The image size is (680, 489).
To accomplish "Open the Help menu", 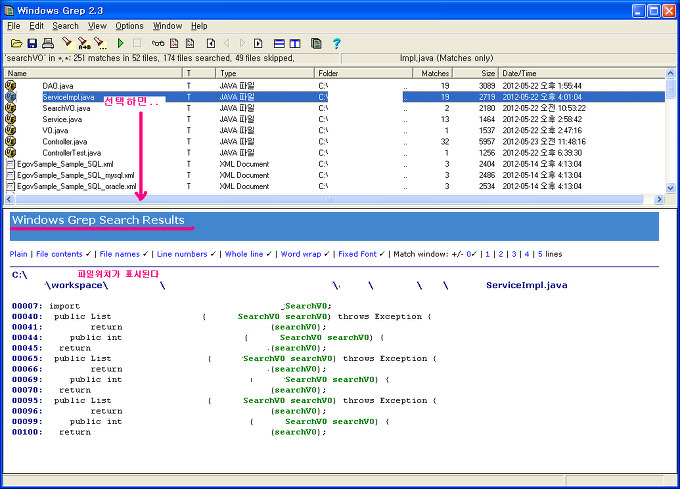I will [199, 26].
